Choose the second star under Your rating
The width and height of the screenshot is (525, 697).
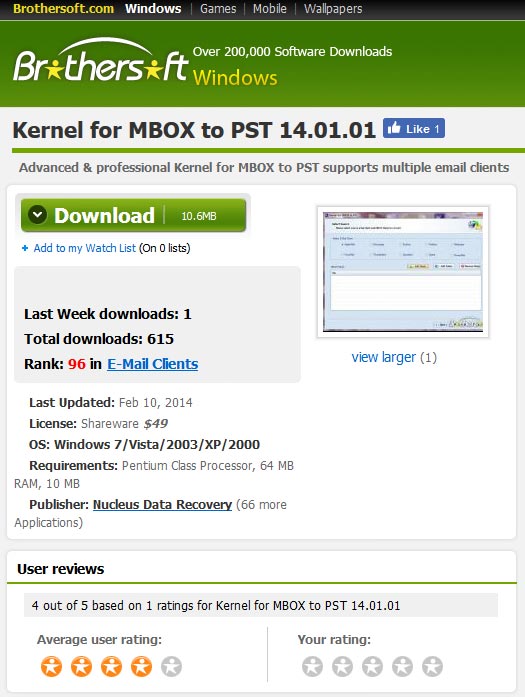coord(342,666)
